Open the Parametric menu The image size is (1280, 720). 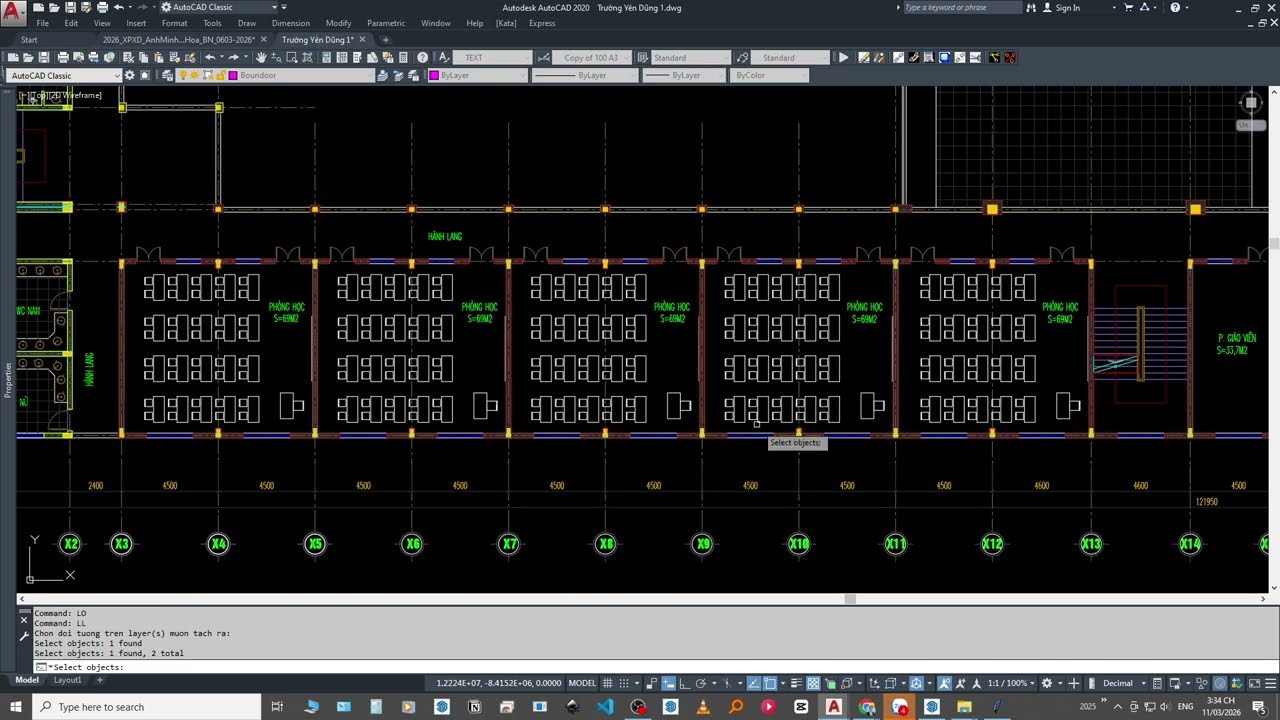pos(386,23)
